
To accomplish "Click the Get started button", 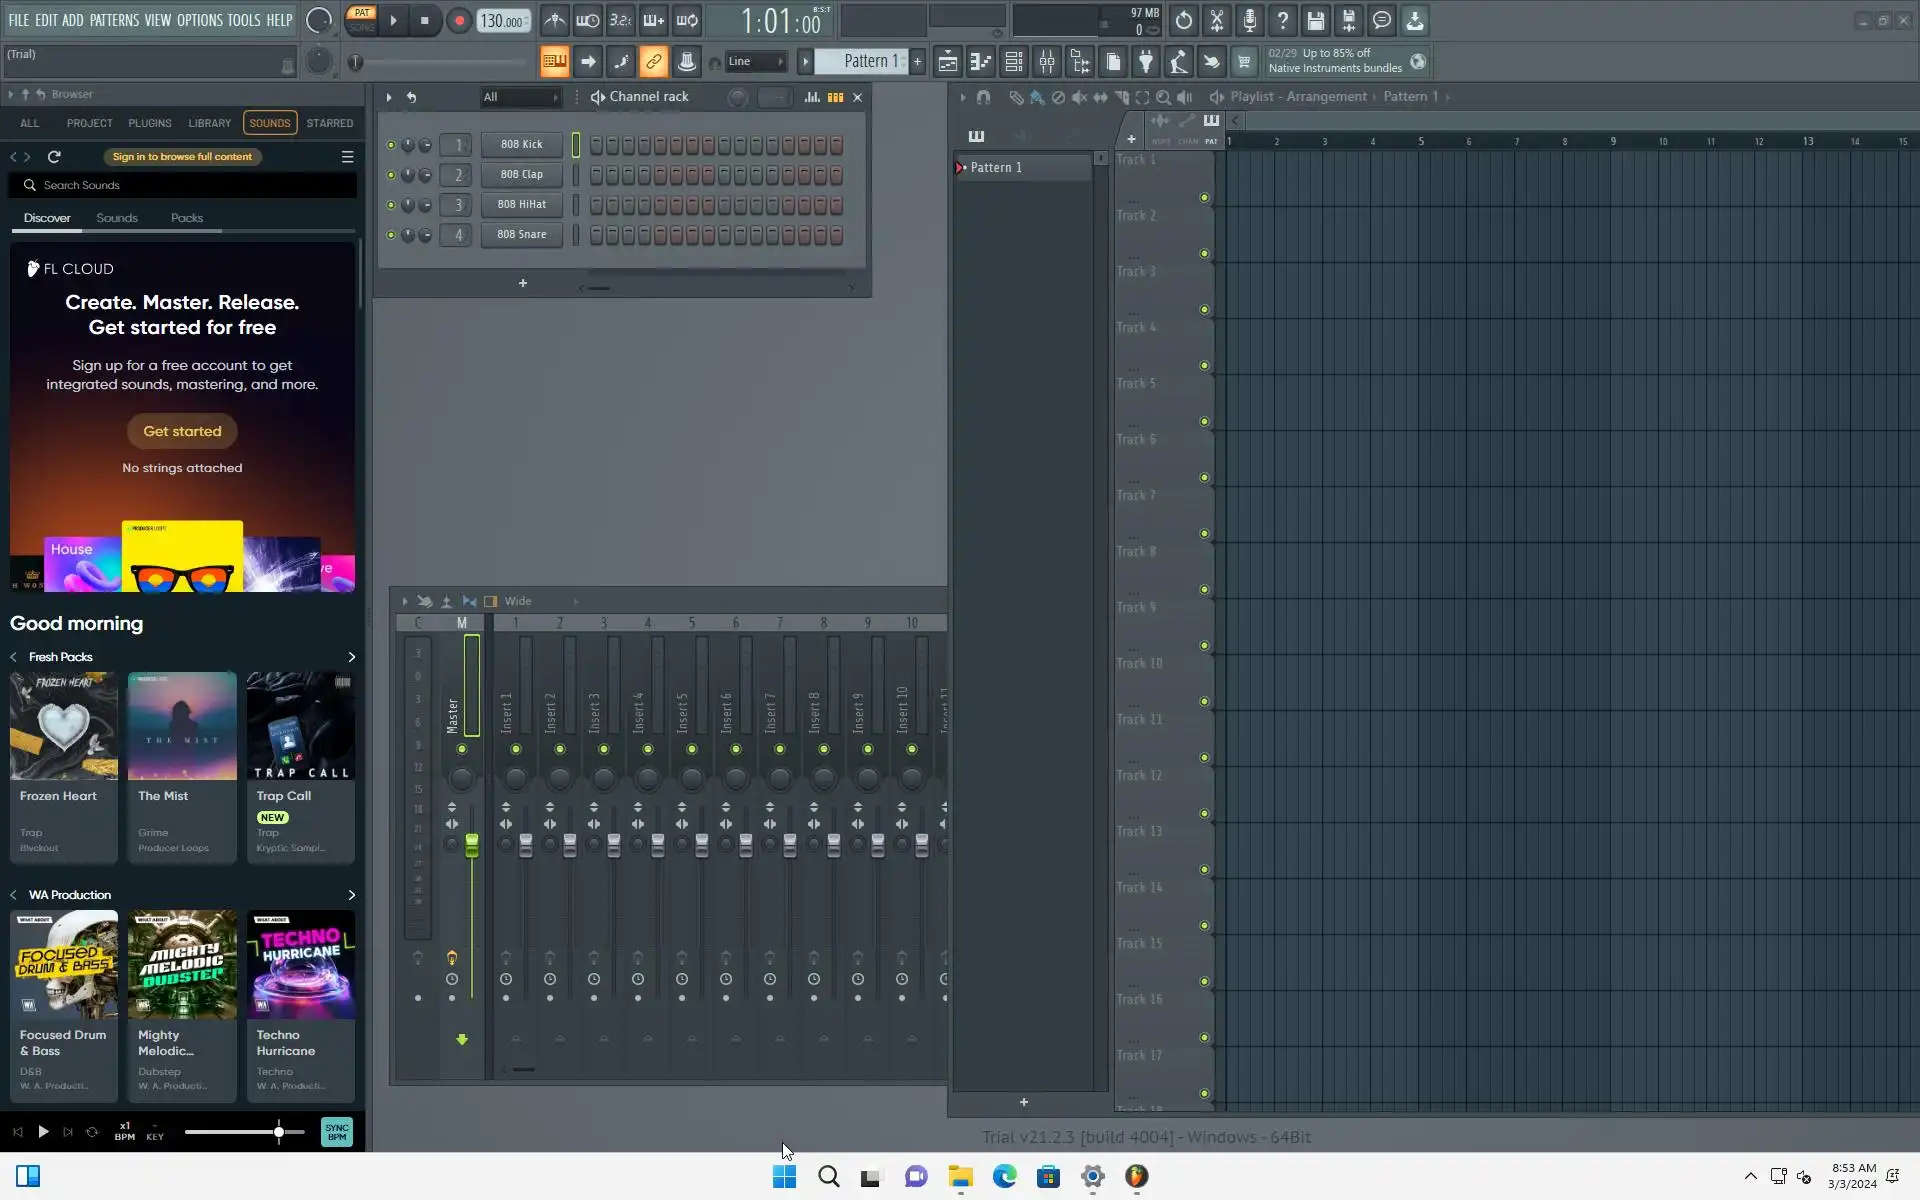I will coord(182,431).
